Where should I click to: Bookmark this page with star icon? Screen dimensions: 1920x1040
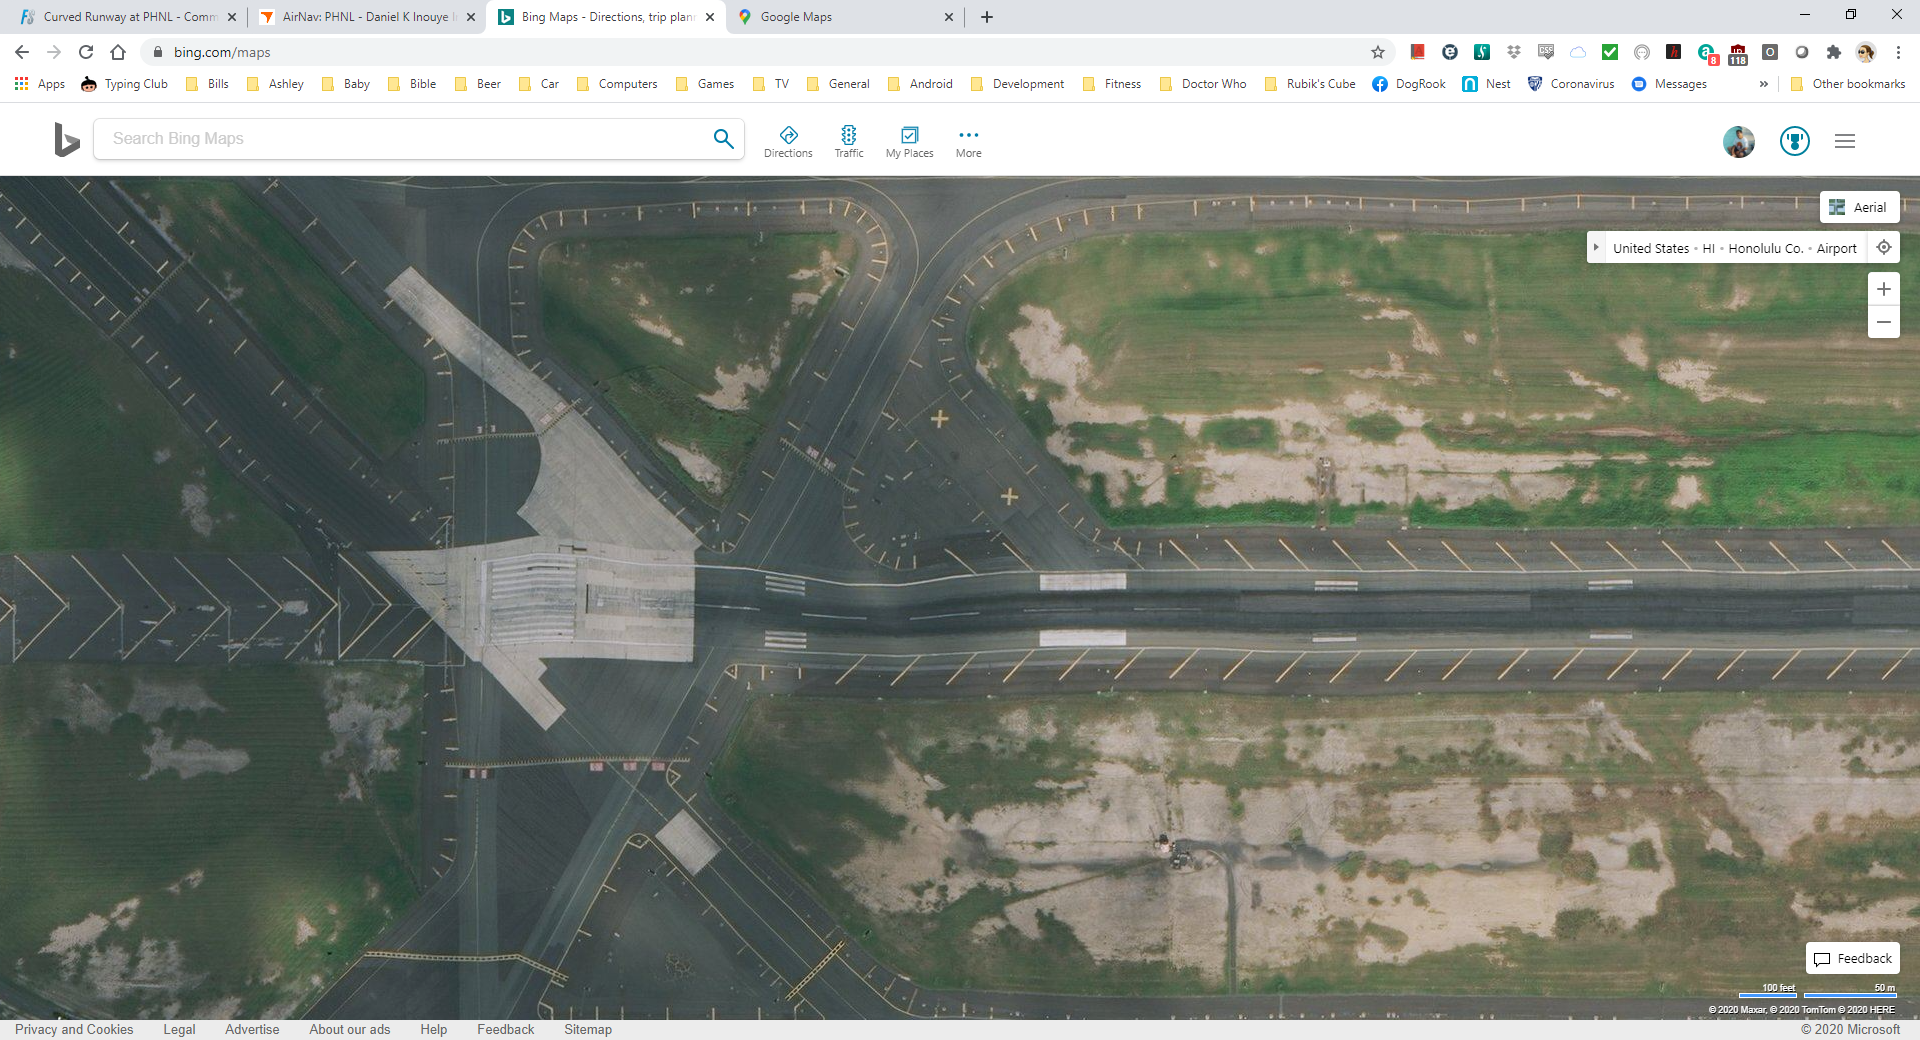tap(1378, 52)
